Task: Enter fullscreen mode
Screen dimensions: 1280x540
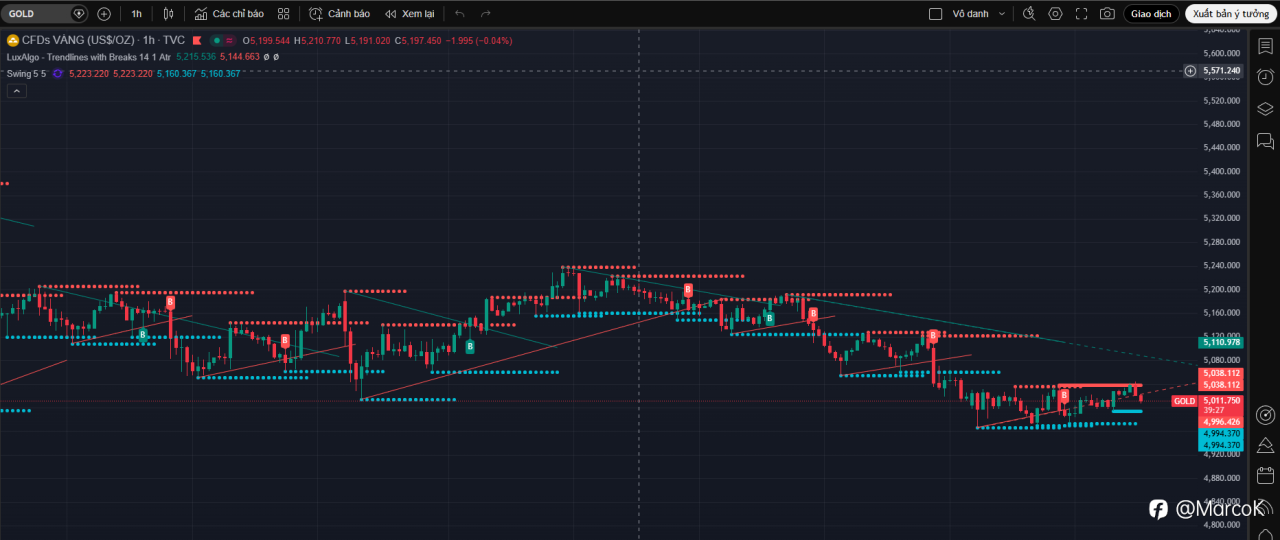Action: [1081, 14]
